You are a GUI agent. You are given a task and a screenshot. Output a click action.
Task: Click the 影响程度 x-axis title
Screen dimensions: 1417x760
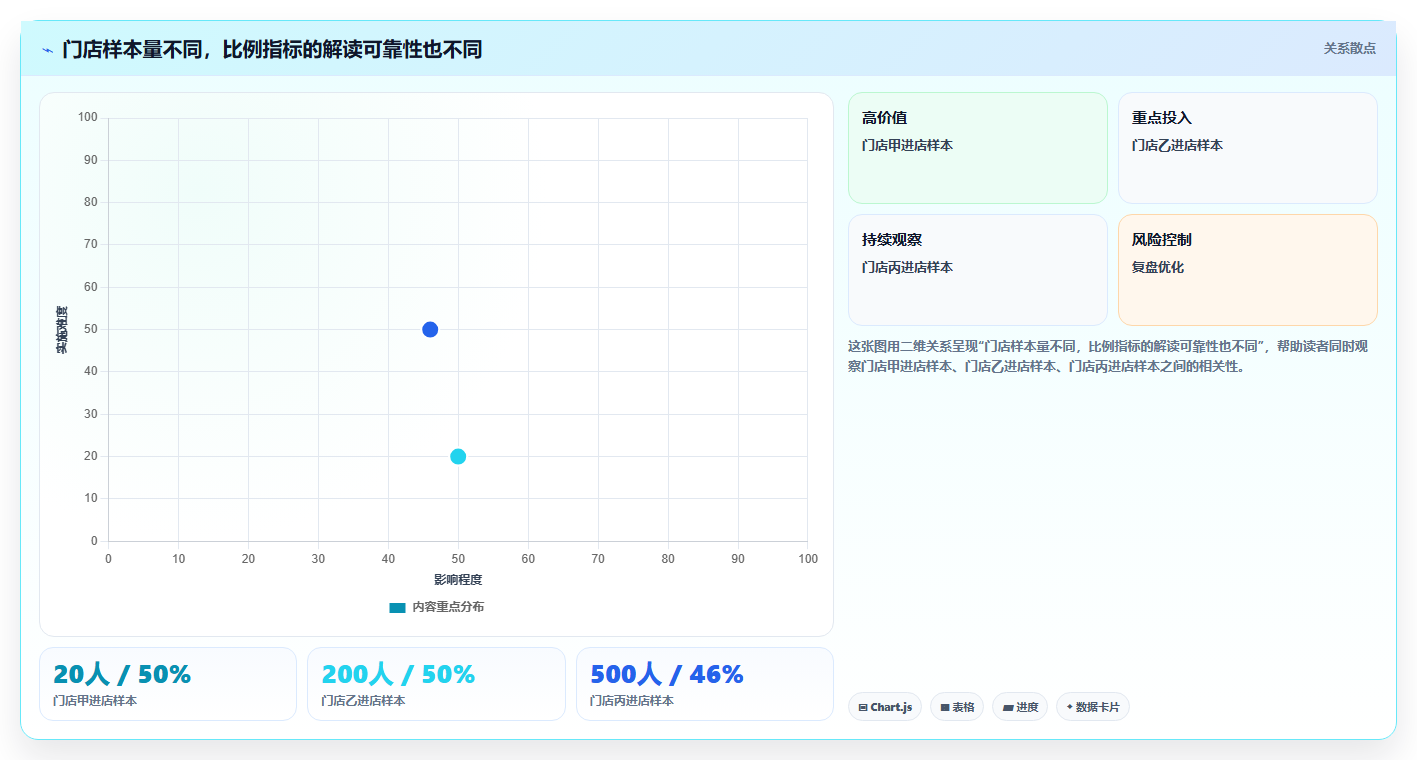point(458,580)
